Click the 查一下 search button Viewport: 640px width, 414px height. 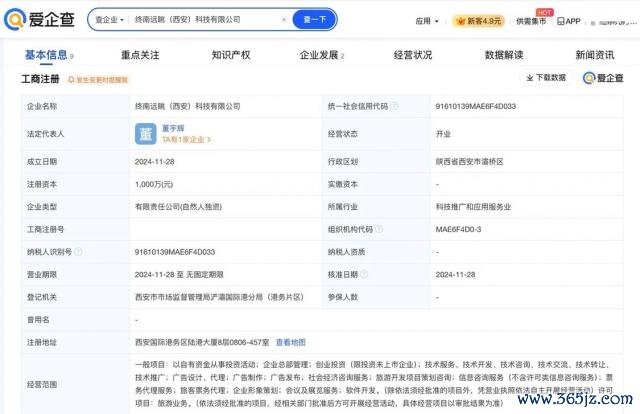click(314, 19)
